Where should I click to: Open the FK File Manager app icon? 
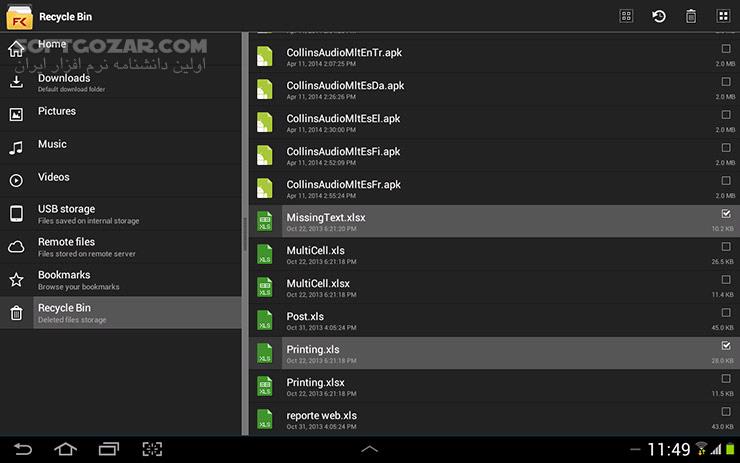(19, 17)
